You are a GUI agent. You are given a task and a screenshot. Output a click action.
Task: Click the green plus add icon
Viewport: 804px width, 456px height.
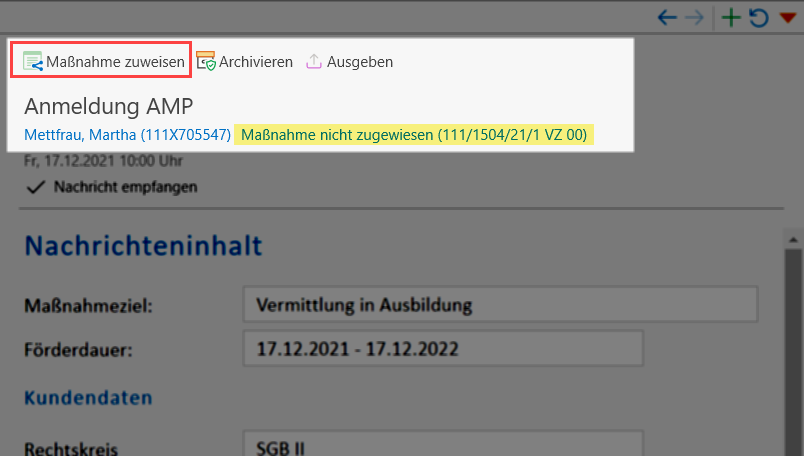[731, 18]
